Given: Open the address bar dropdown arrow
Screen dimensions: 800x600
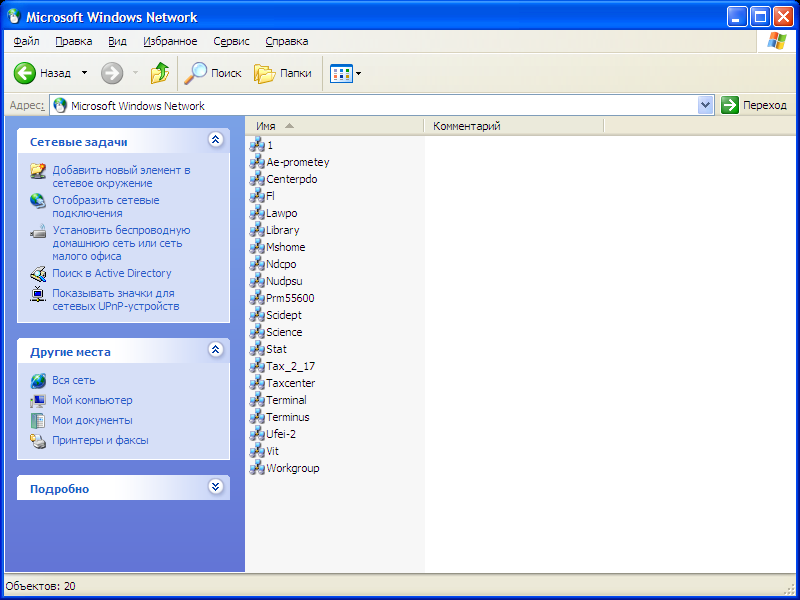Looking at the screenshot, I should [x=706, y=106].
